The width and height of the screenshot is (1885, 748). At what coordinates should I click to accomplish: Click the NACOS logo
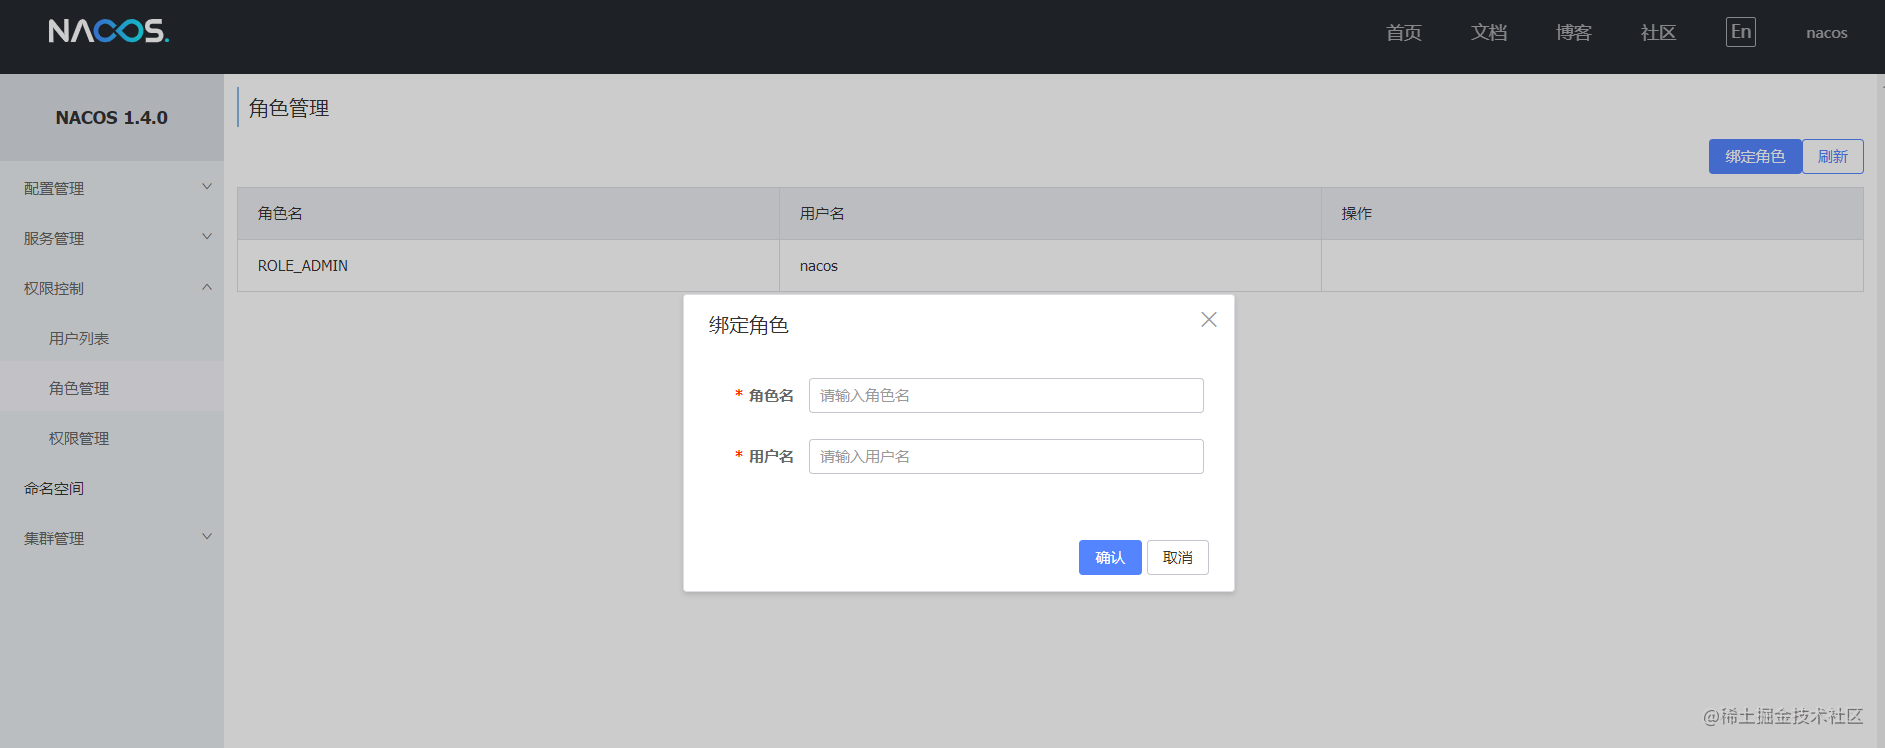[x=109, y=31]
